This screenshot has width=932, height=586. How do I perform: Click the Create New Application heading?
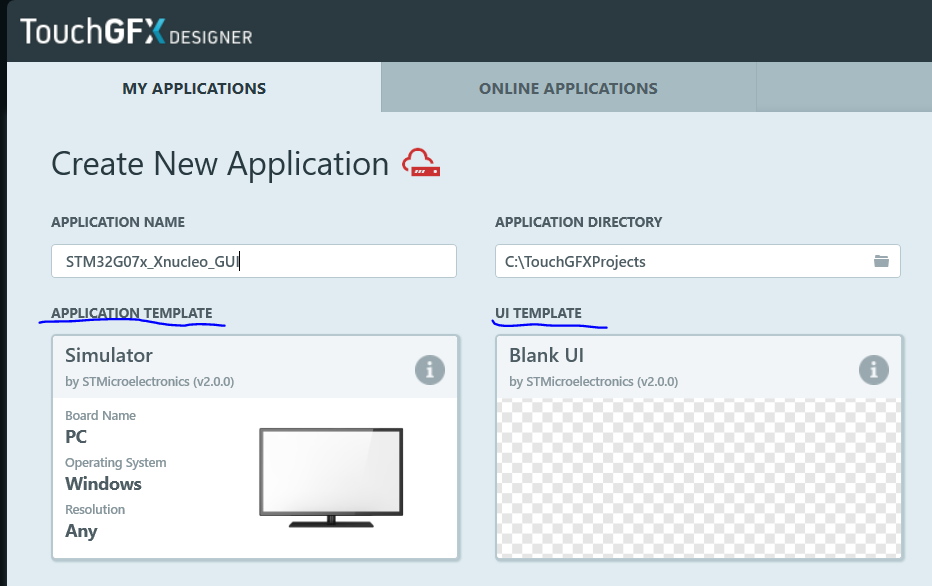[x=220, y=163]
